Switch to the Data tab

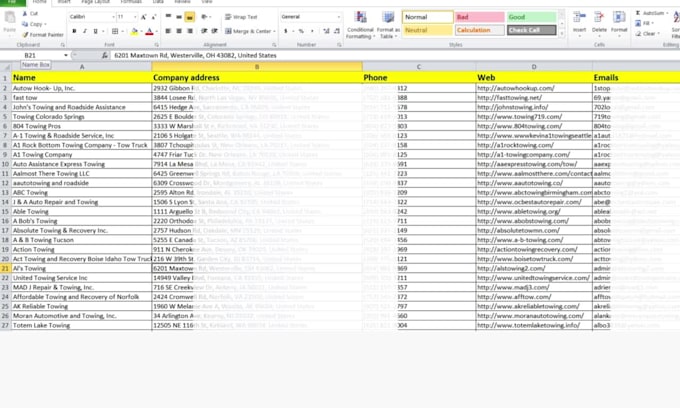(x=158, y=2)
